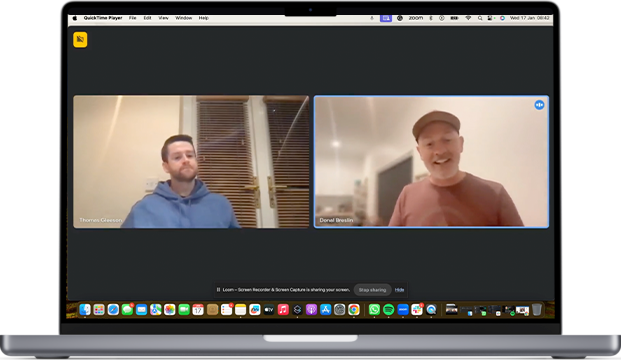Click the Stop sharing button
Viewport: 621px width, 360px height.
point(372,290)
